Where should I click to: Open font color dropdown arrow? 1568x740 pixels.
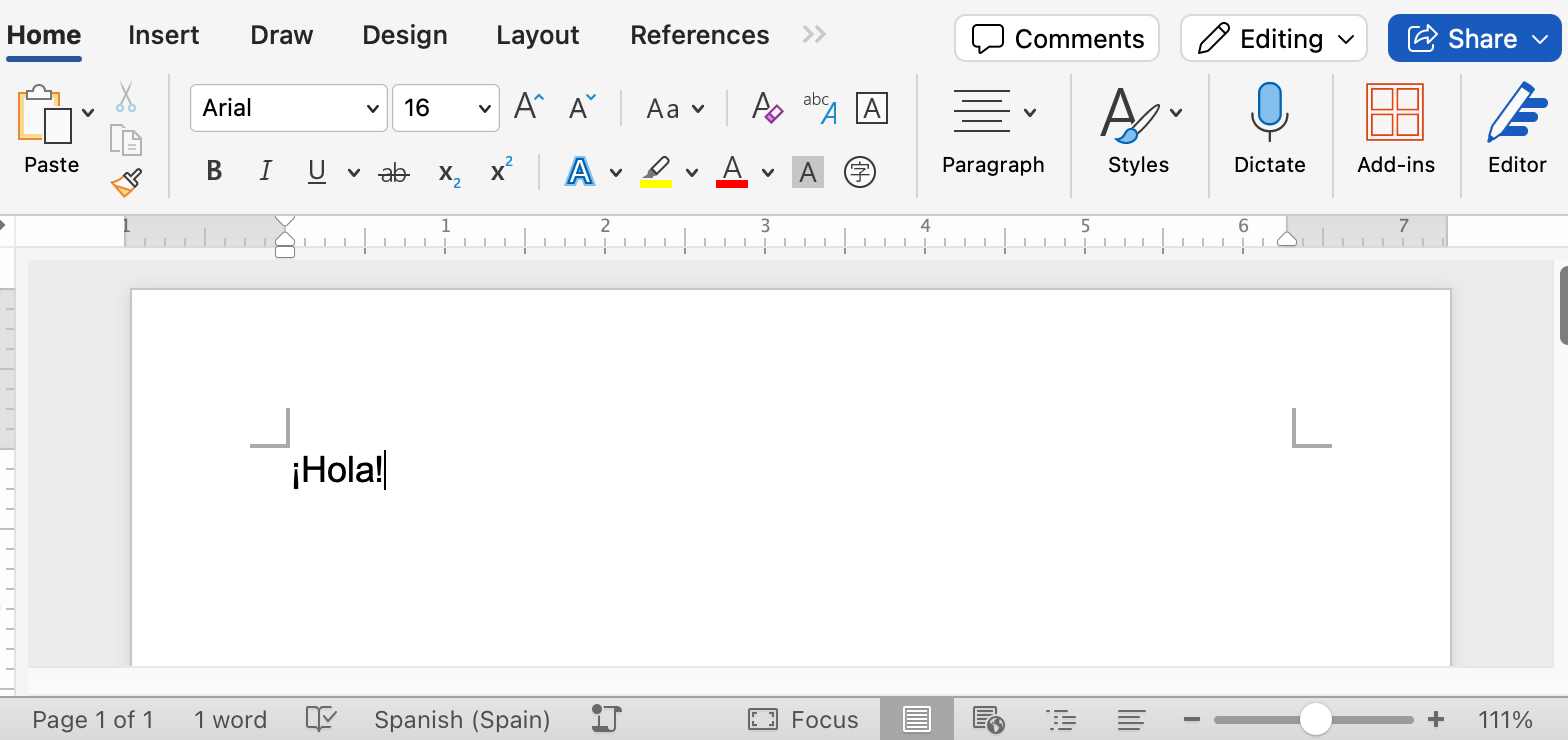pos(767,173)
